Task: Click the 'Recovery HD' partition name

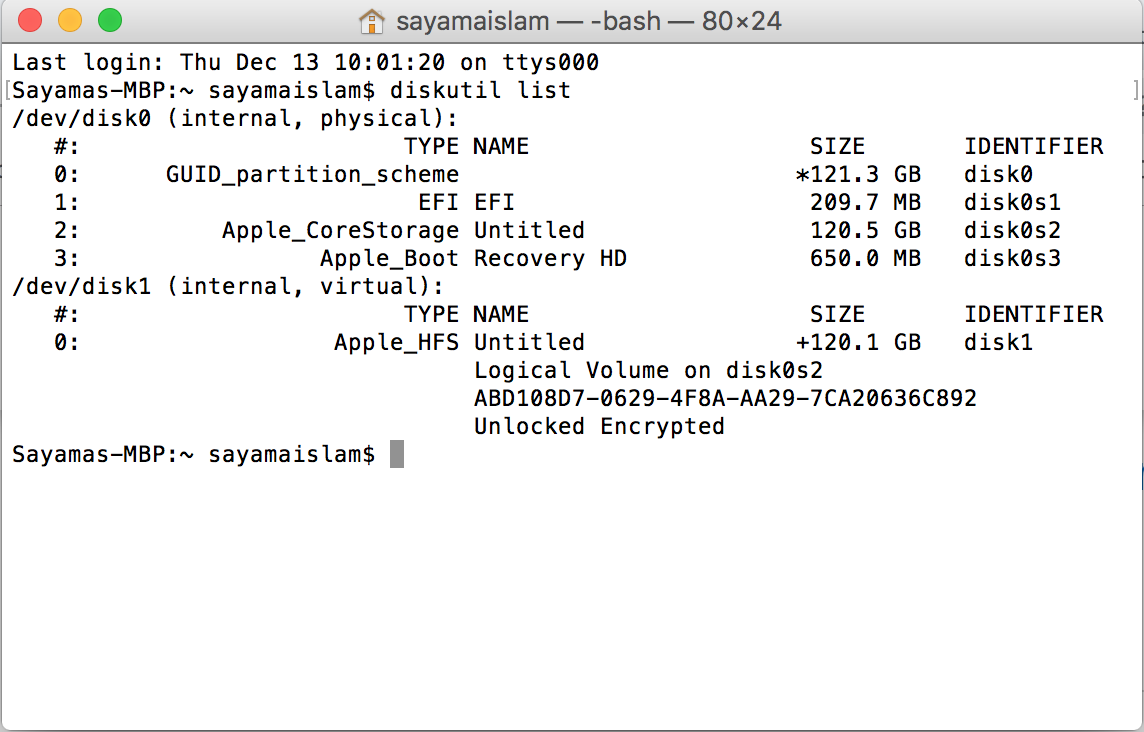Action: 550,259
